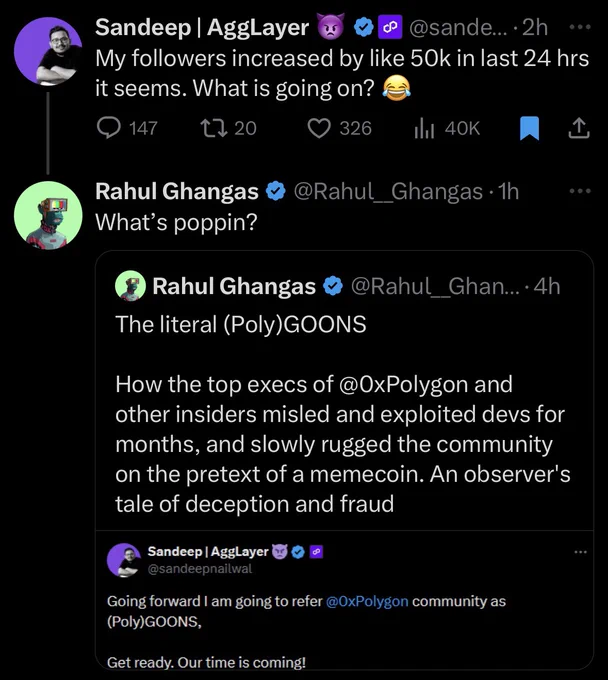Open replies on Sandeep's followers tweet

(x=127, y=128)
